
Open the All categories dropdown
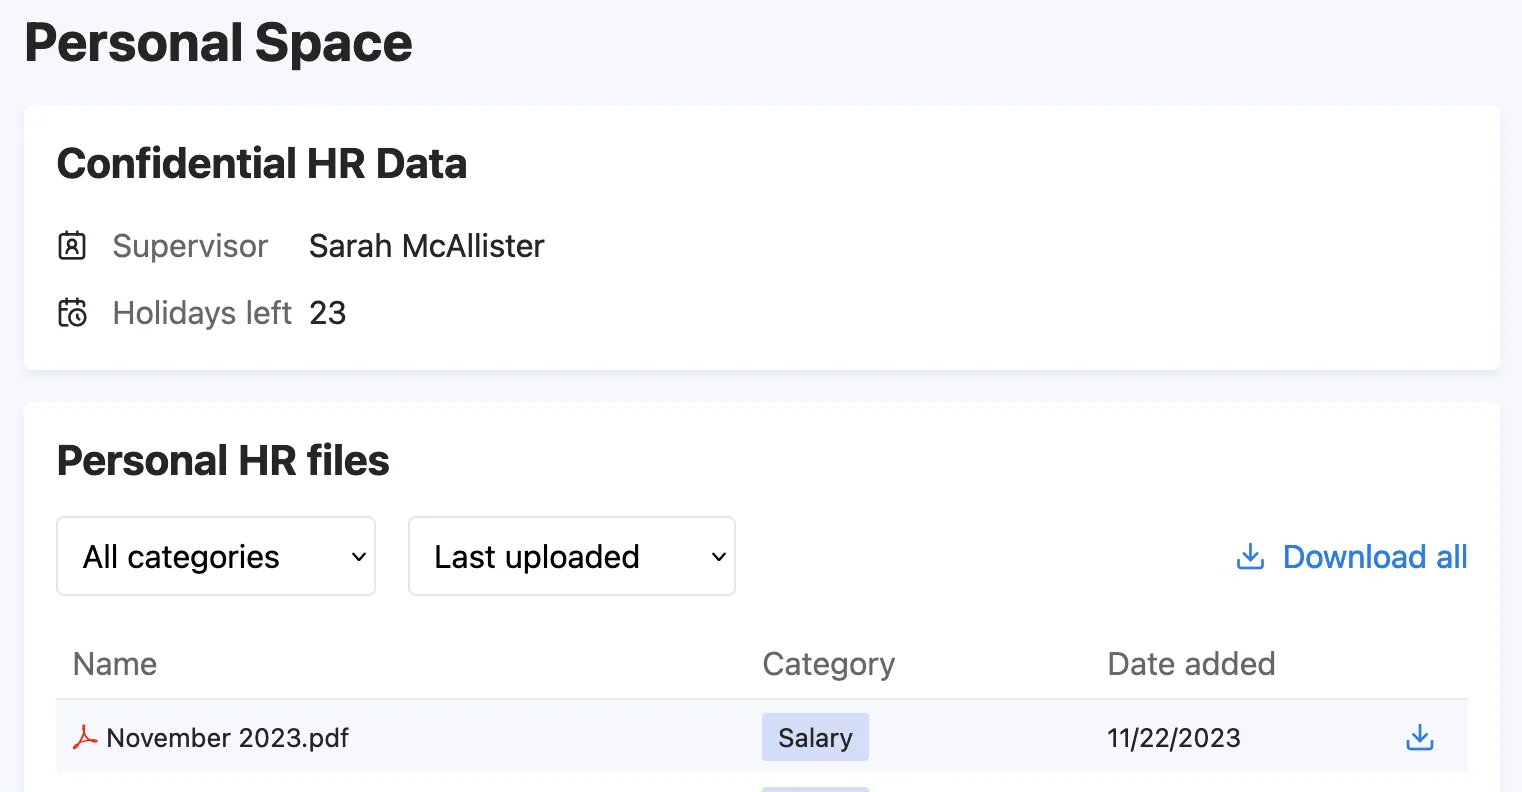[x=216, y=556]
